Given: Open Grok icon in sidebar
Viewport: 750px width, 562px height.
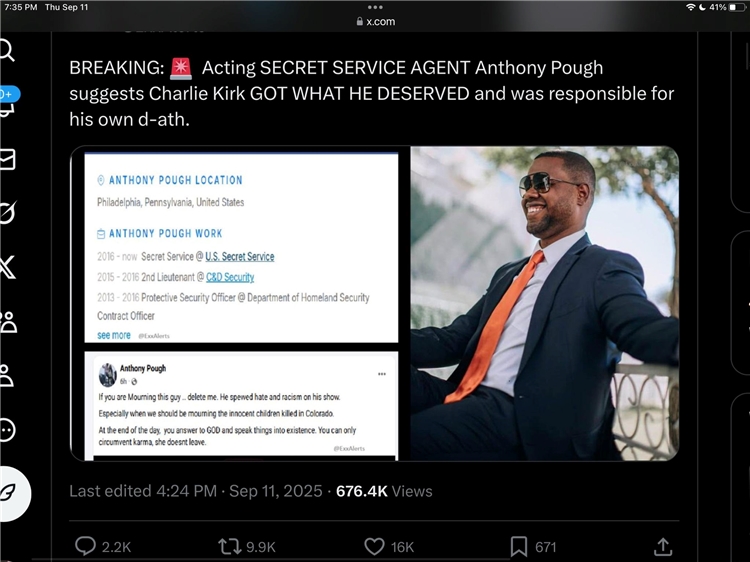Looking at the screenshot, I should (7, 212).
